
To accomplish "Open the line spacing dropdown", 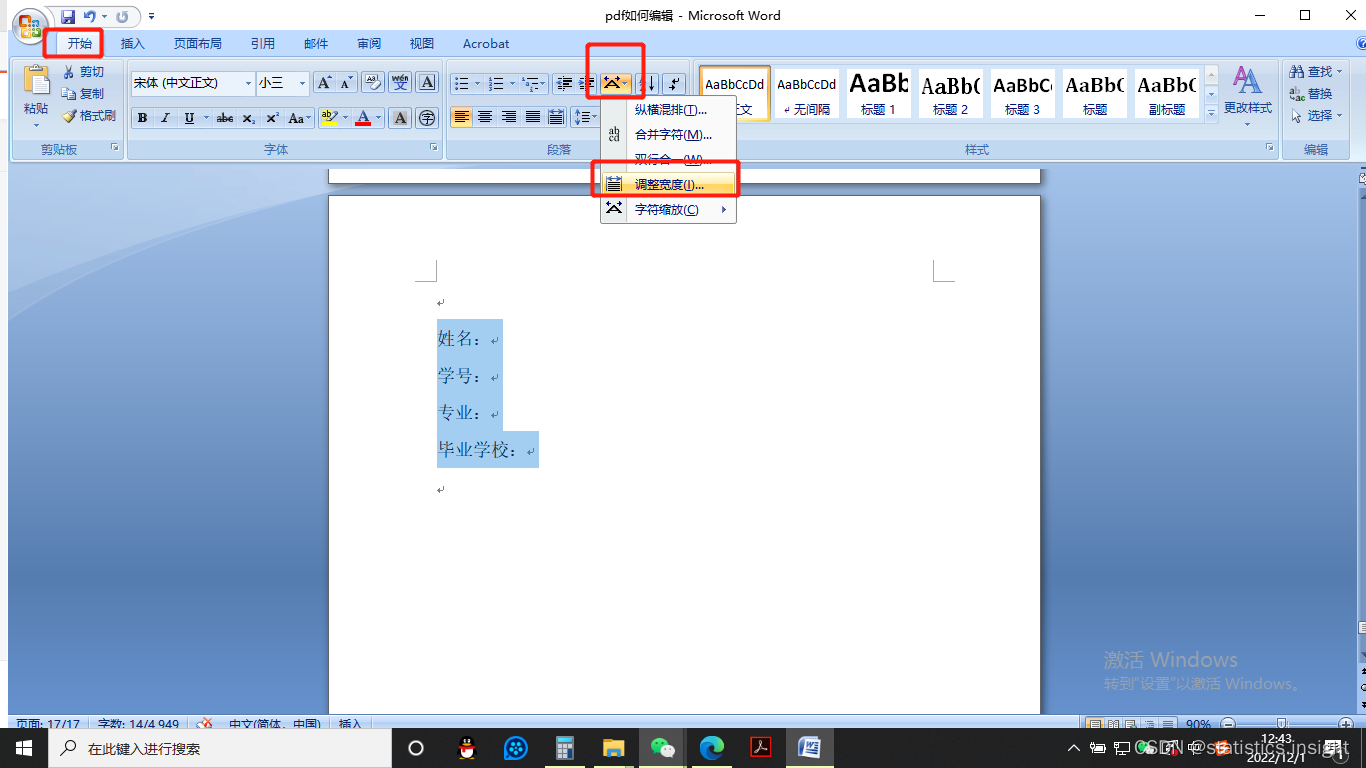I will point(585,117).
